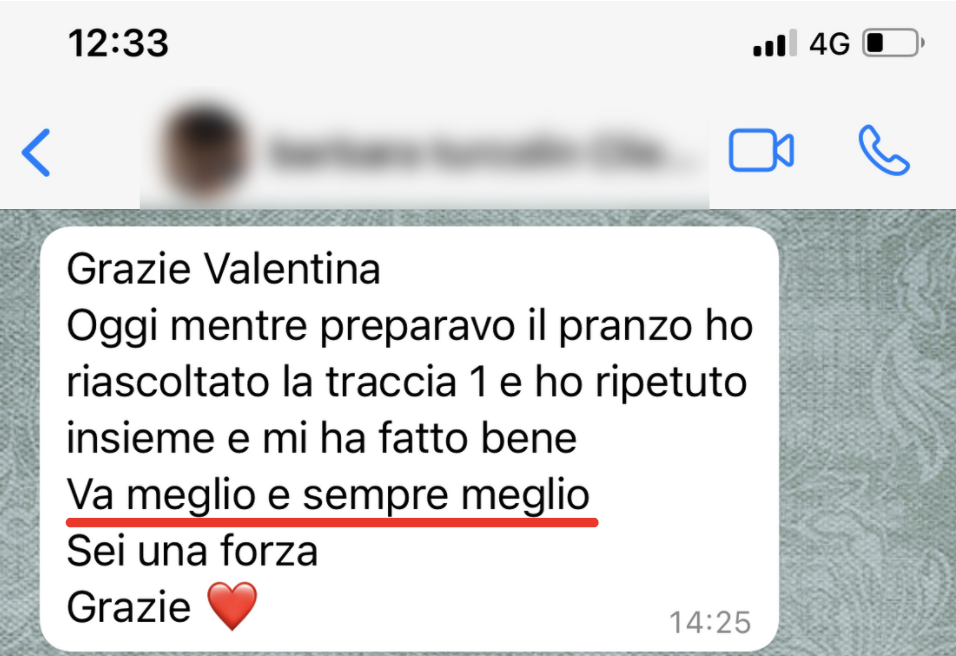Click the underlined "Va meglio e sempre meglio"

(x=328, y=494)
